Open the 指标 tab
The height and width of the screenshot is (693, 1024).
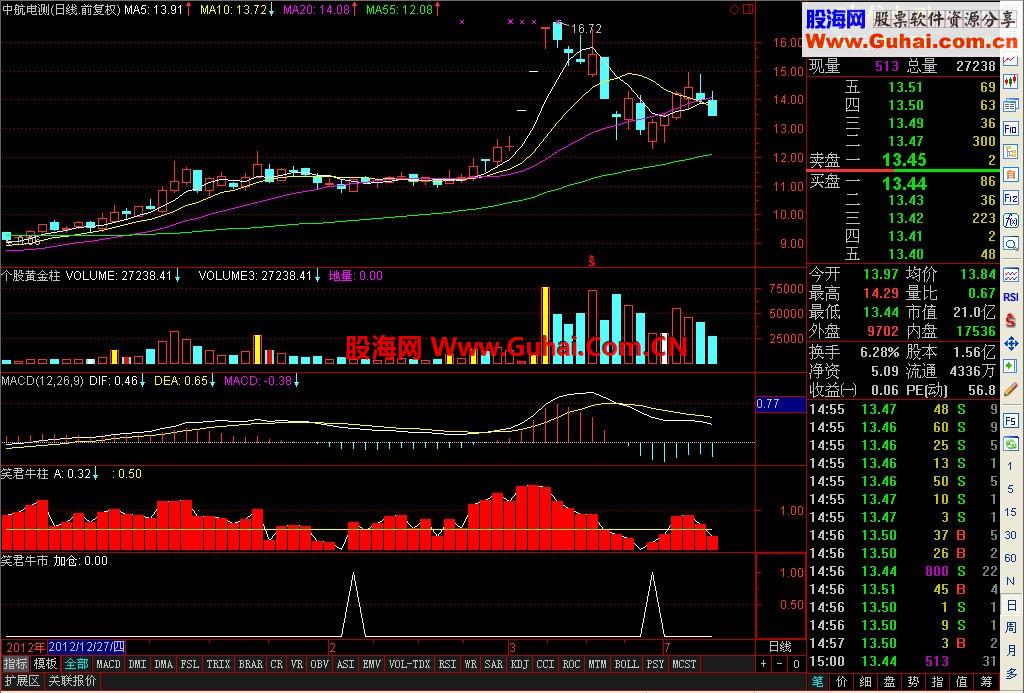15,664
